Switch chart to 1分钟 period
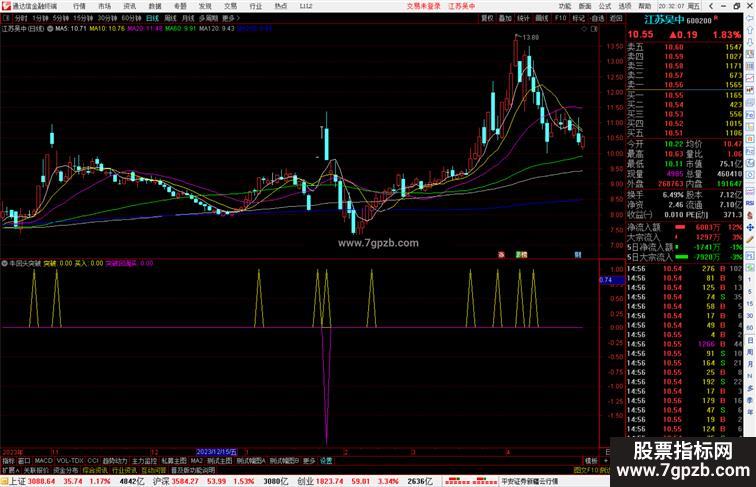The height and width of the screenshot is (487, 756). tap(40, 18)
